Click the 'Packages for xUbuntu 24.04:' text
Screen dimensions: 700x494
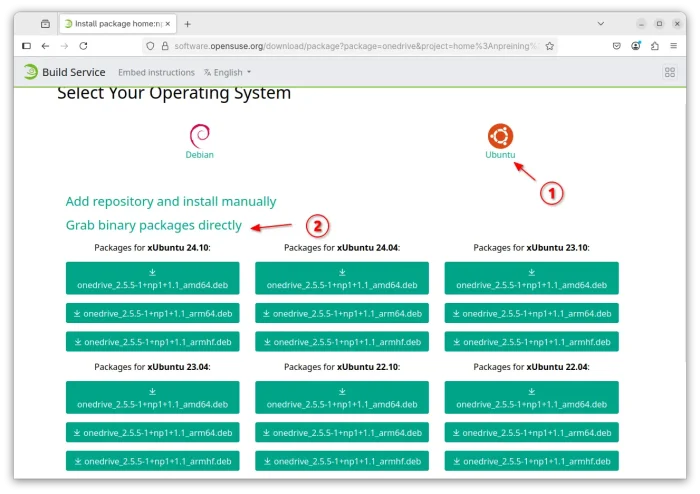click(342, 248)
